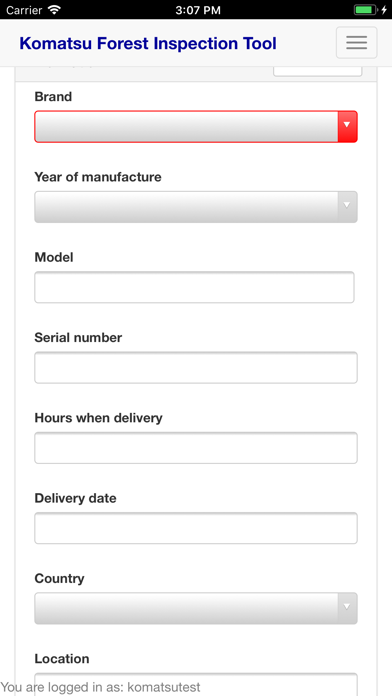Screen dimensions: 392x696
Task: Click the Location input field
Action: (x=196, y=684)
